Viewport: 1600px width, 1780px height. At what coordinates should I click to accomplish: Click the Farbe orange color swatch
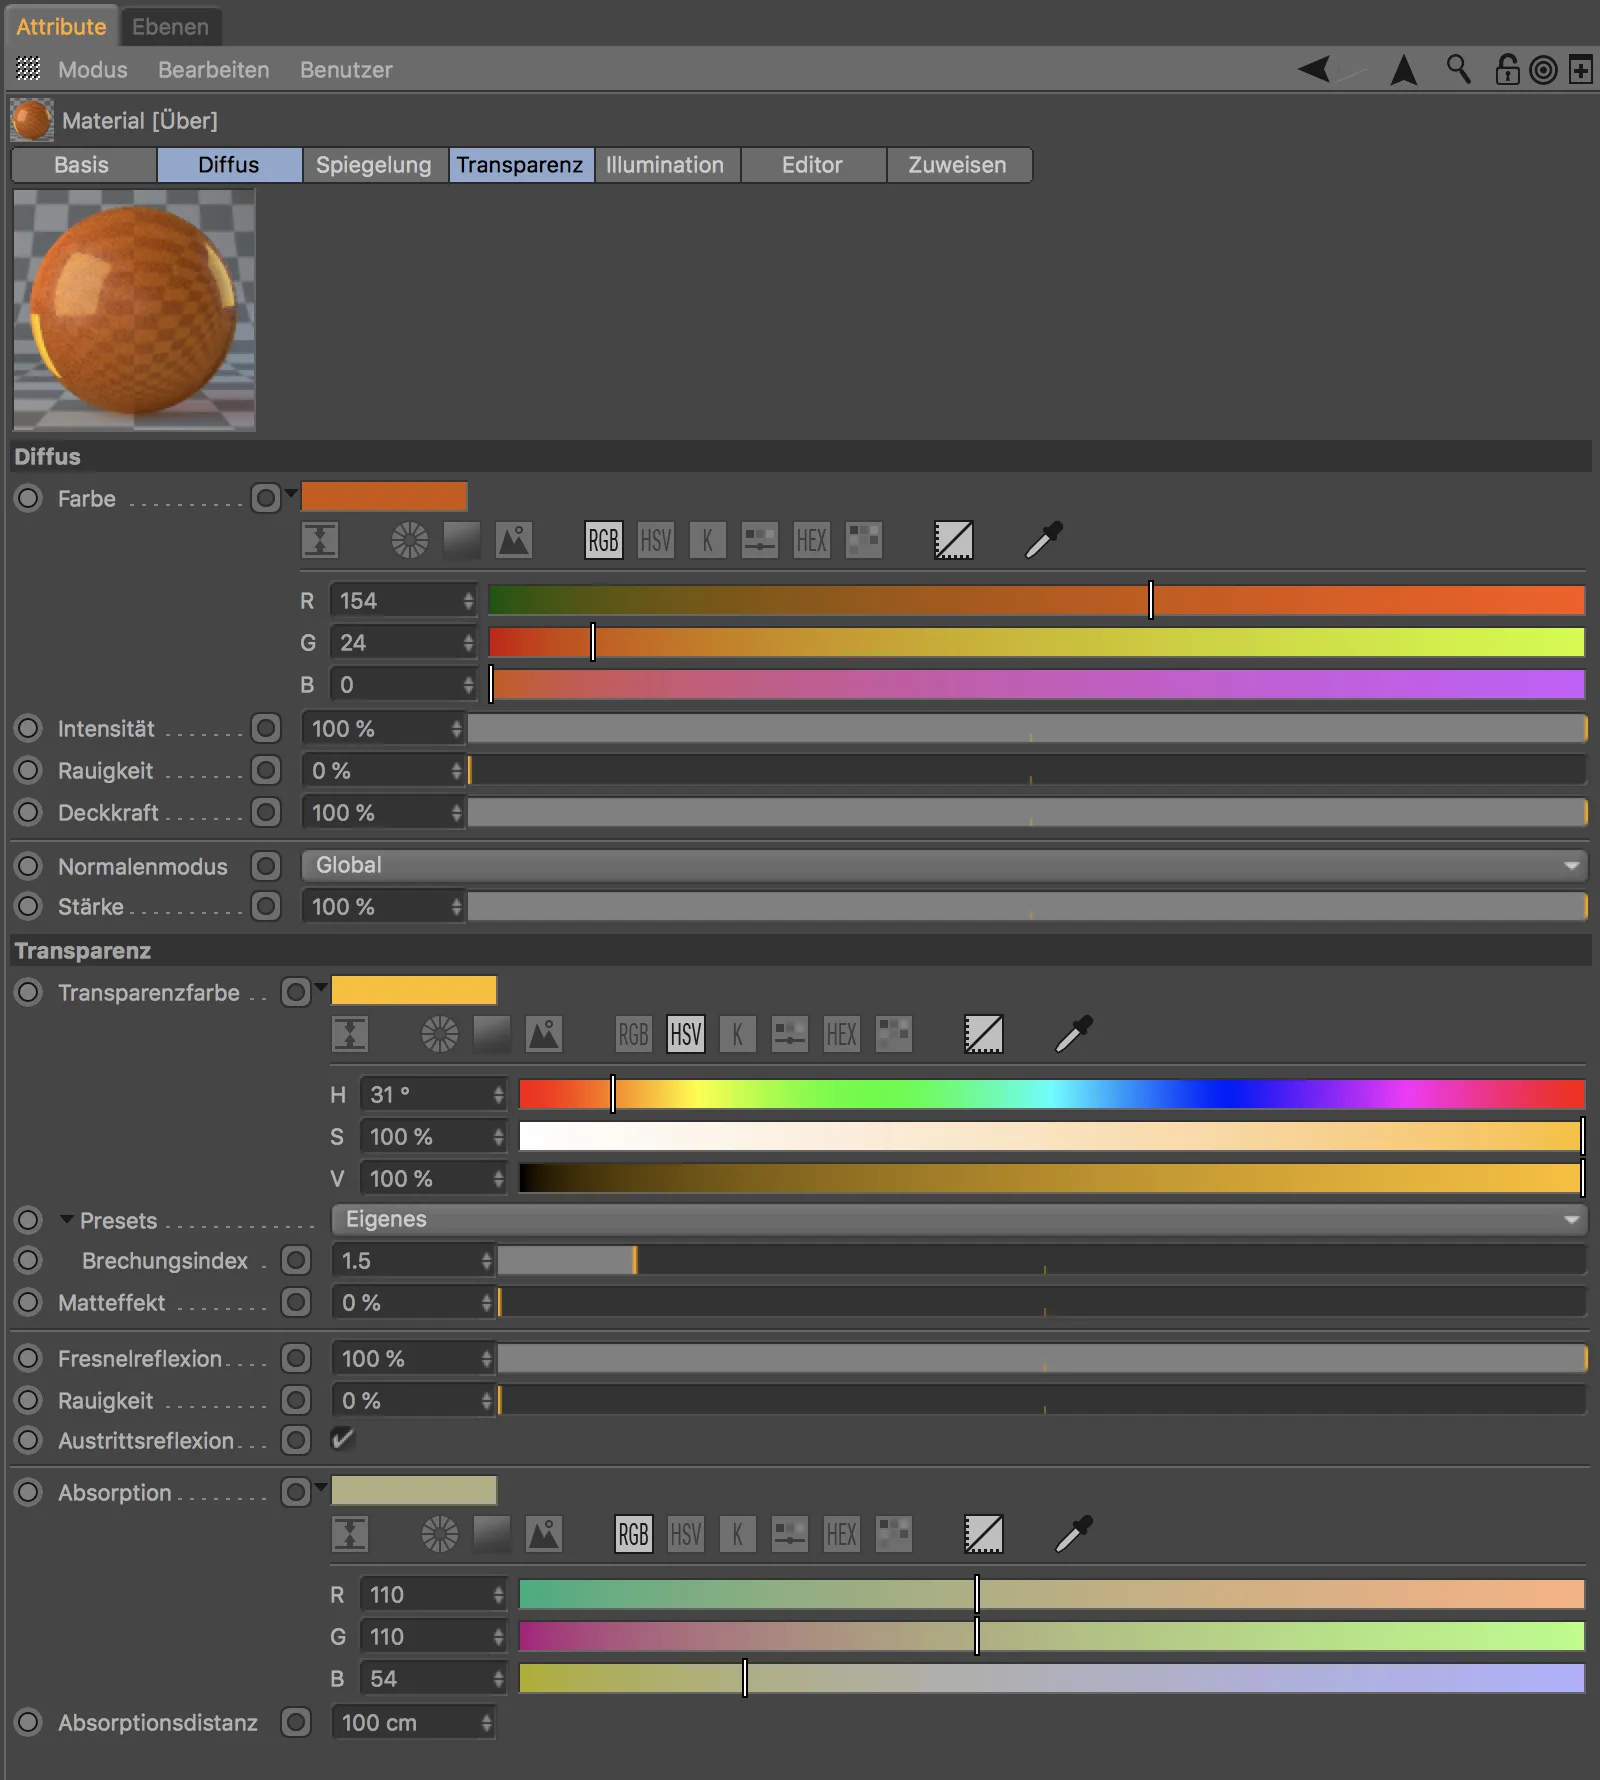(384, 497)
